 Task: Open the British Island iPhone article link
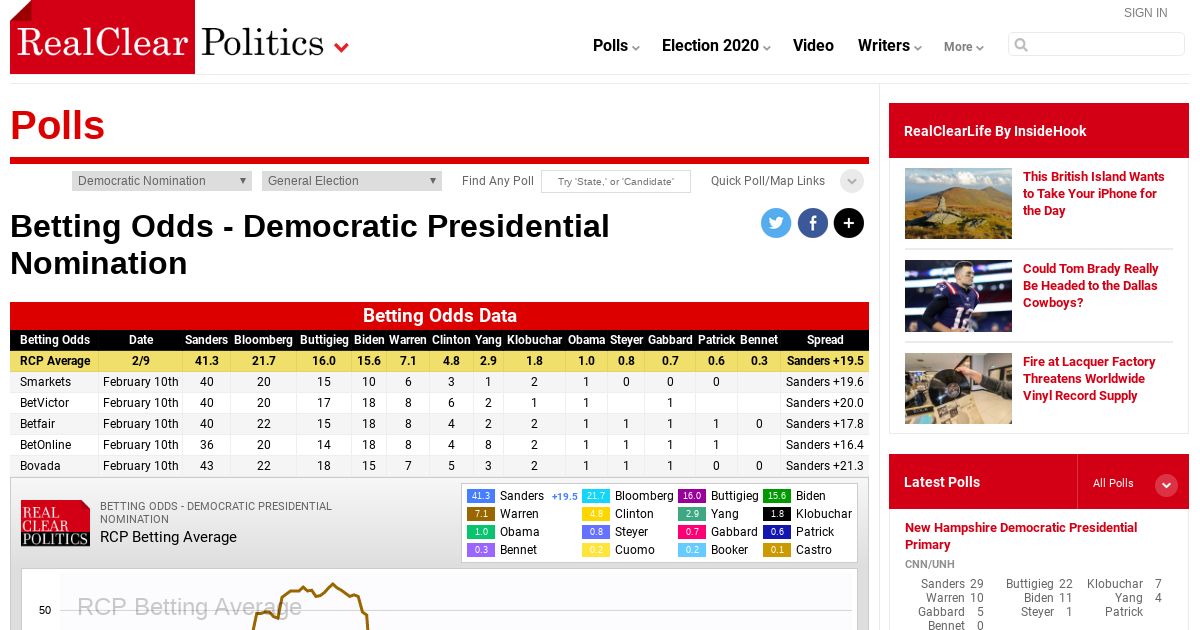click(x=1094, y=194)
